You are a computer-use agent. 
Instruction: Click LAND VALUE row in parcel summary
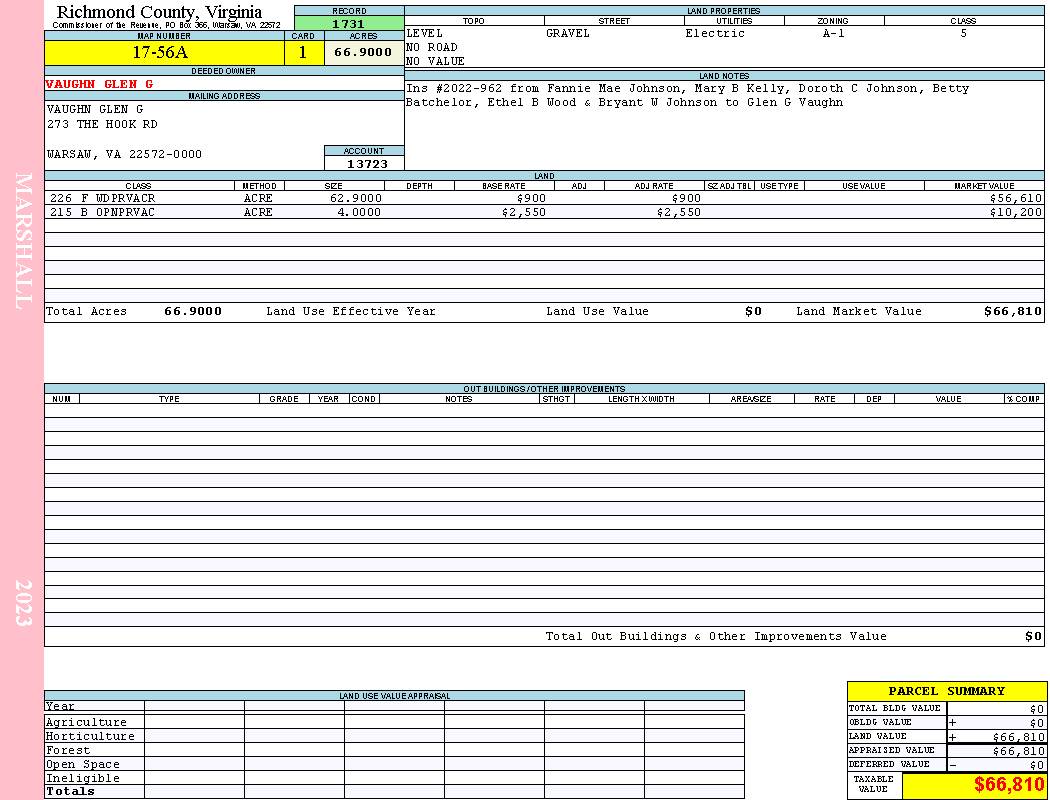coord(946,736)
